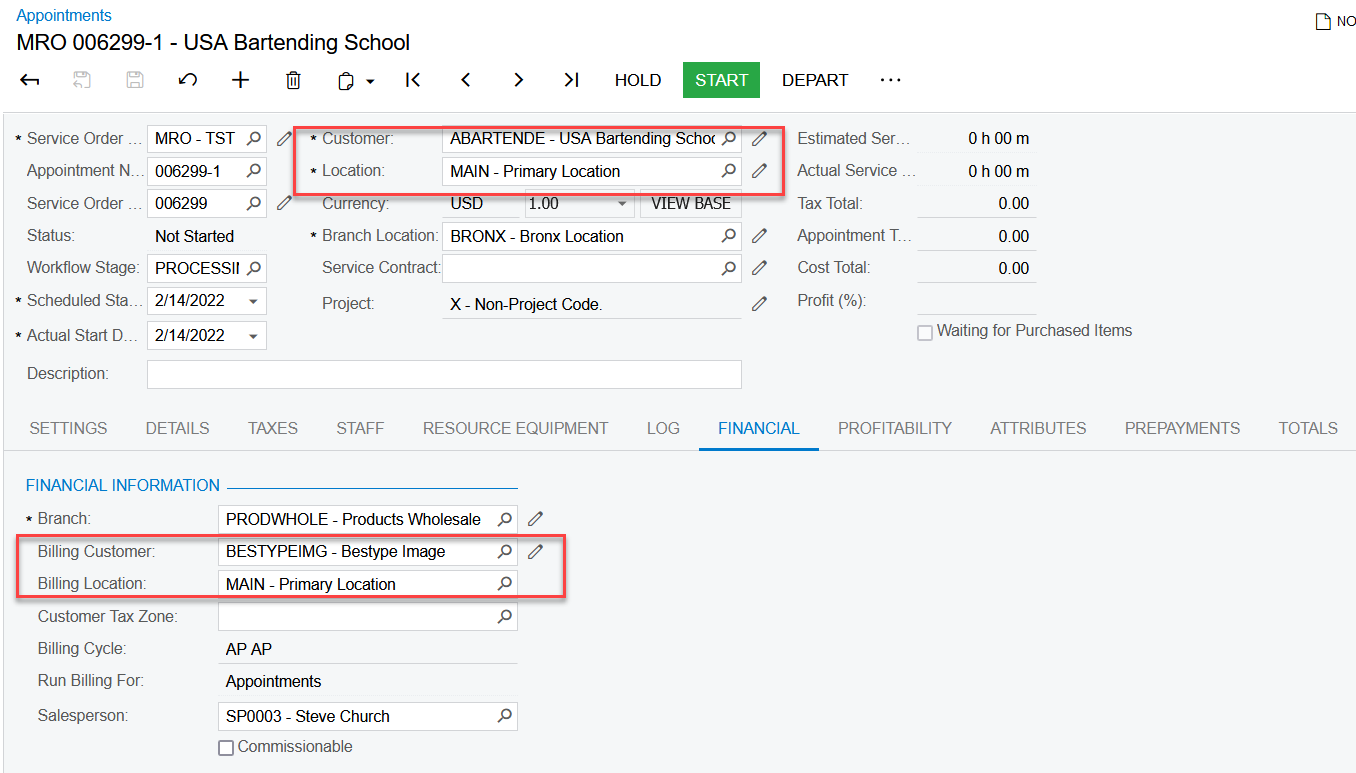Image resolution: width=1356 pixels, height=773 pixels.
Task: Edit Project with pencil icon
Action: click(x=760, y=303)
